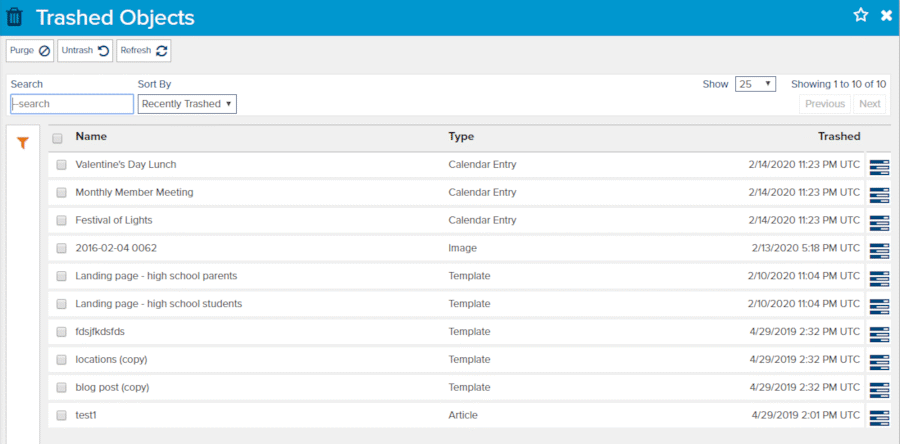Click the trash can icon in title bar
900x444 pixels.
pyautogui.click(x=14, y=17)
